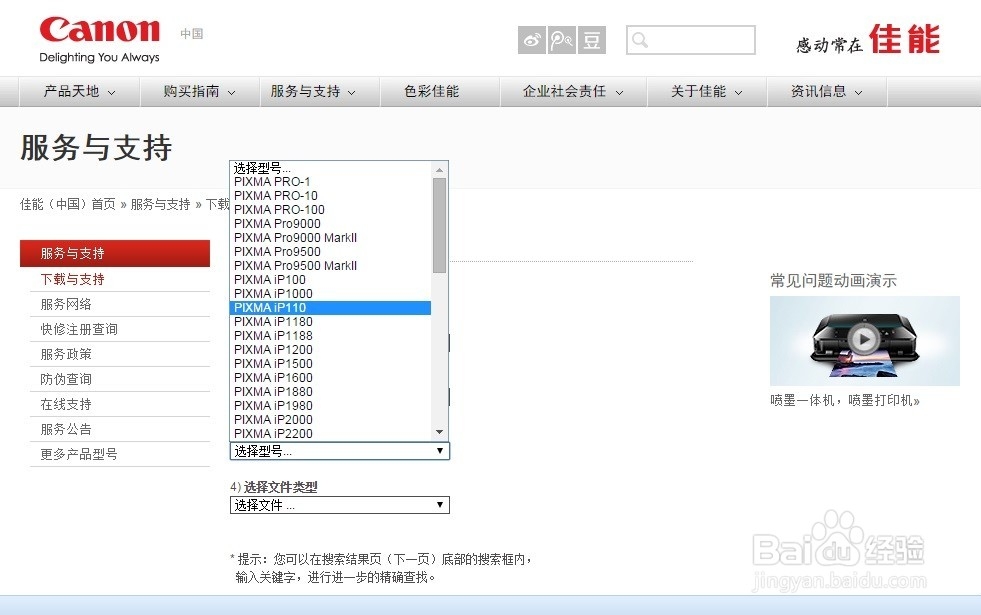Open the Weibo social icon

(x=532, y=40)
